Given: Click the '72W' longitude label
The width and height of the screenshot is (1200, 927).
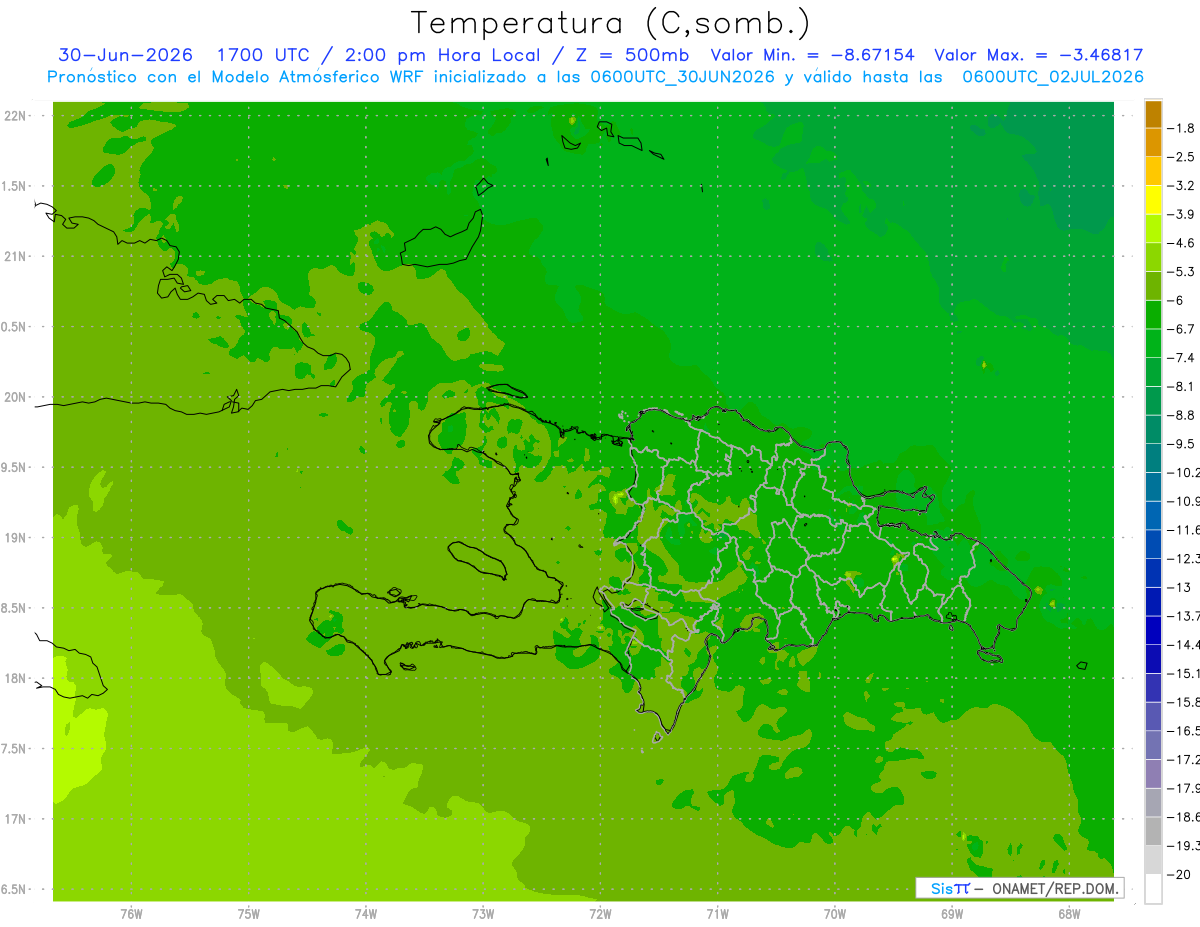Looking at the screenshot, I should tap(600, 914).
